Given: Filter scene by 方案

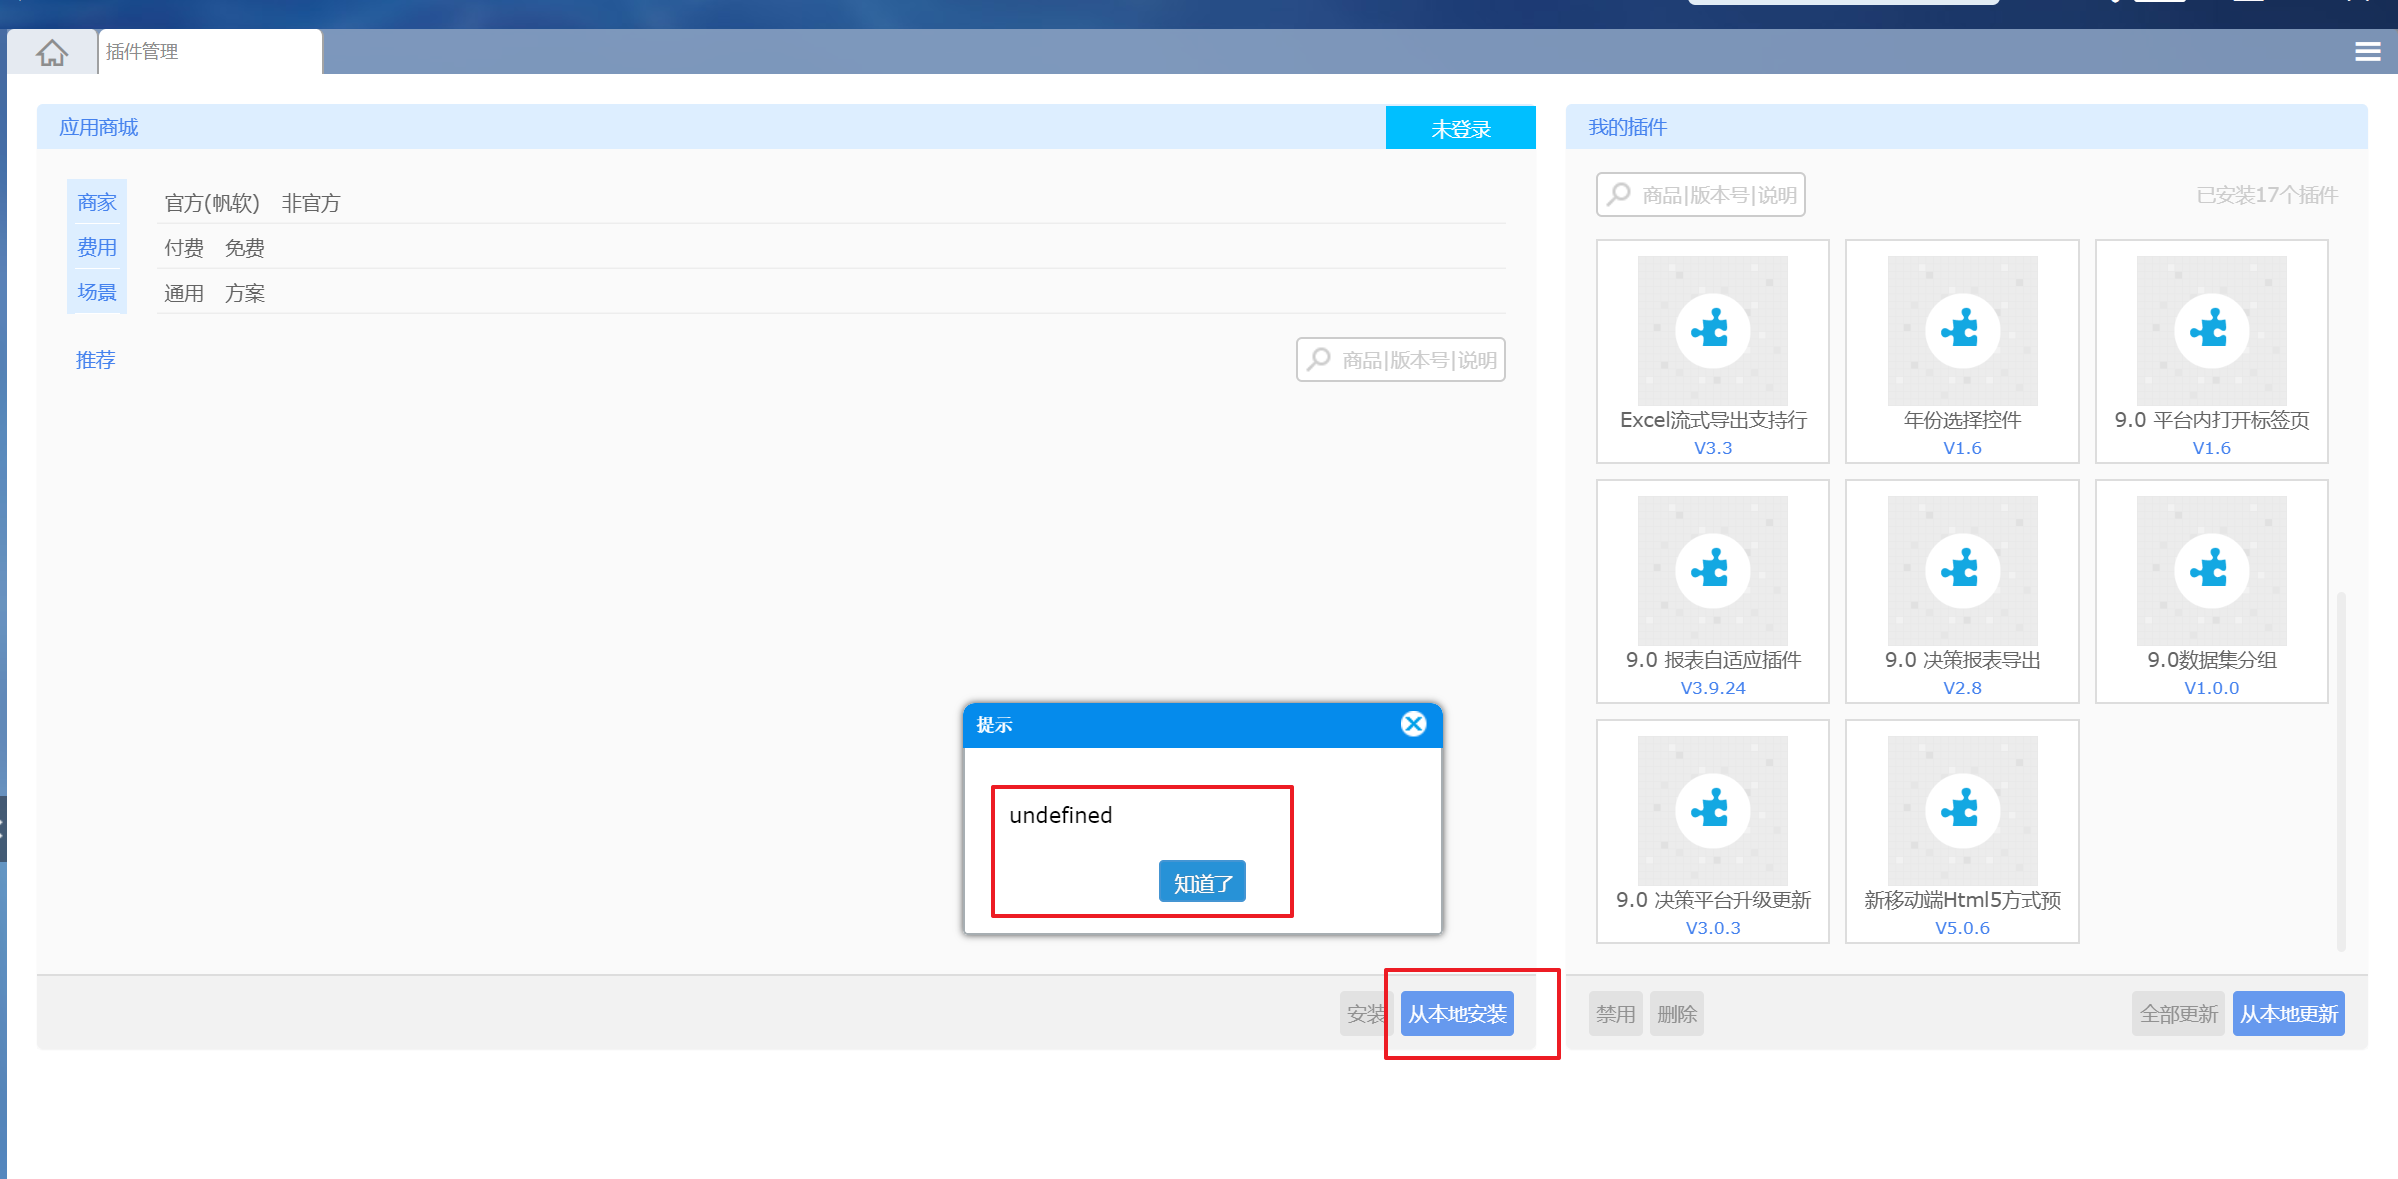Looking at the screenshot, I should tap(245, 293).
